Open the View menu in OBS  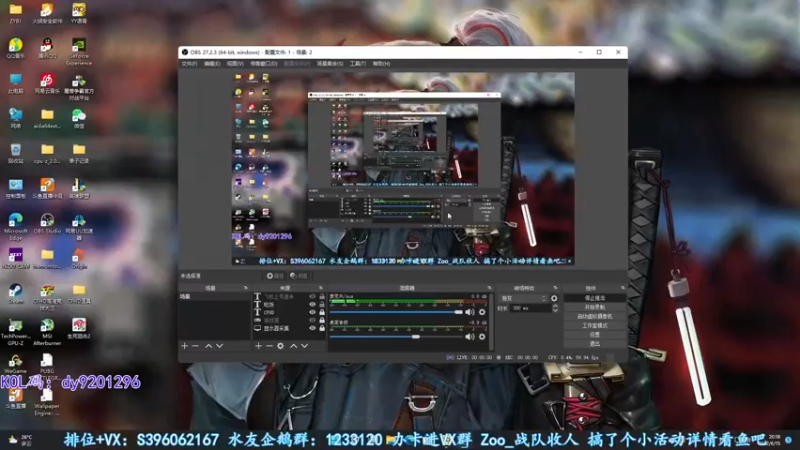point(235,64)
